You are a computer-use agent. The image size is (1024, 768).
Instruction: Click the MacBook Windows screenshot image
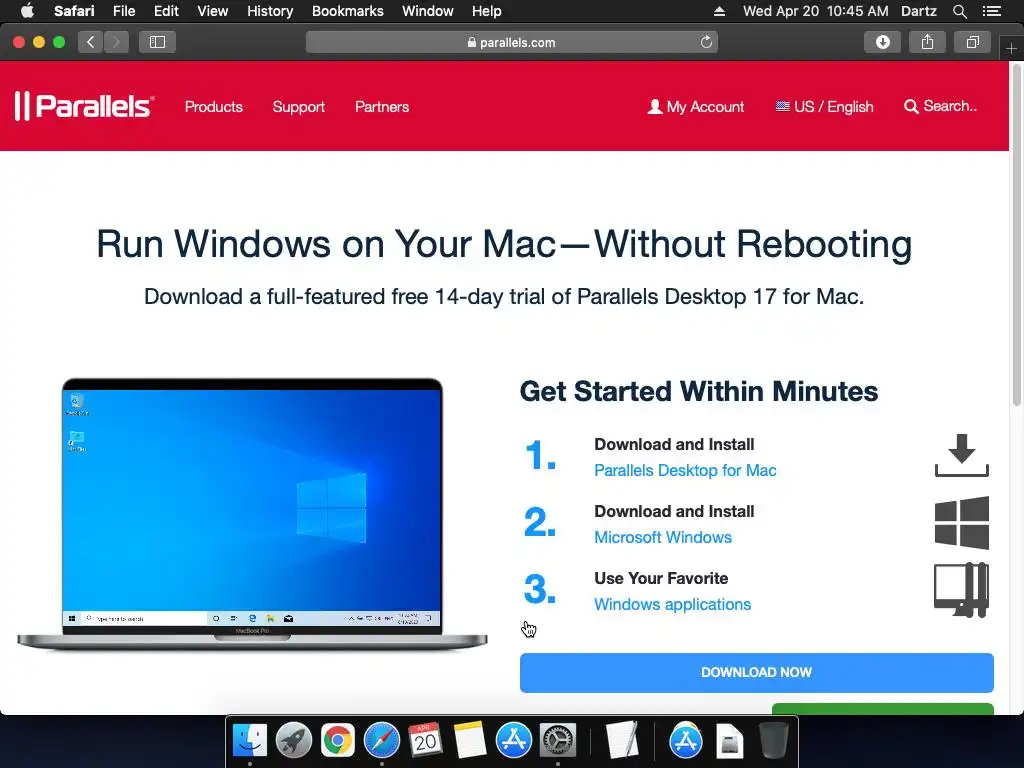coord(252,514)
